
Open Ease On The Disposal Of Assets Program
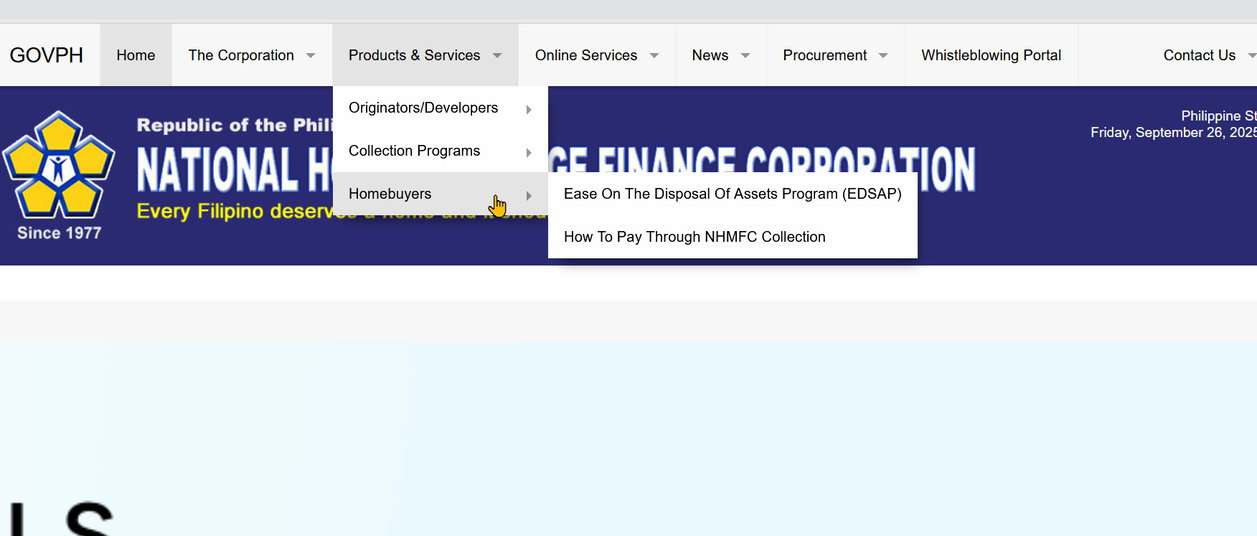point(732,194)
